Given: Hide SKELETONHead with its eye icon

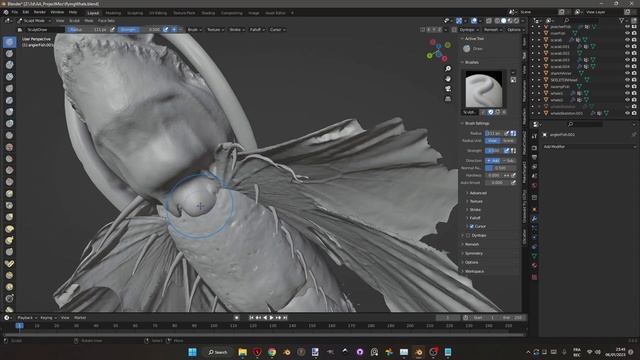Looking at the screenshot, I should click(627, 80).
